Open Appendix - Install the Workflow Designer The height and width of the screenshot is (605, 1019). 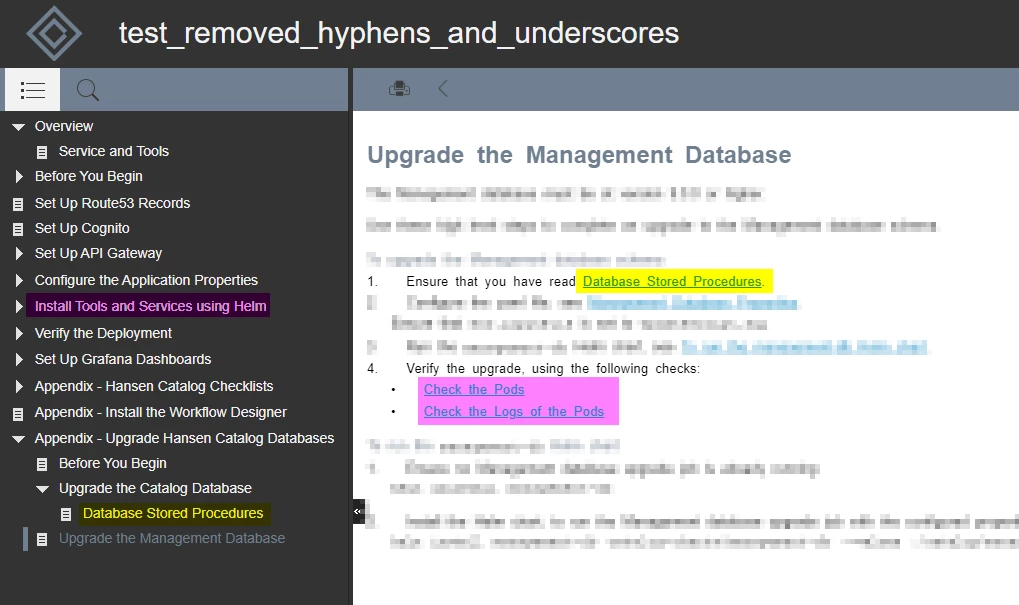[161, 412]
